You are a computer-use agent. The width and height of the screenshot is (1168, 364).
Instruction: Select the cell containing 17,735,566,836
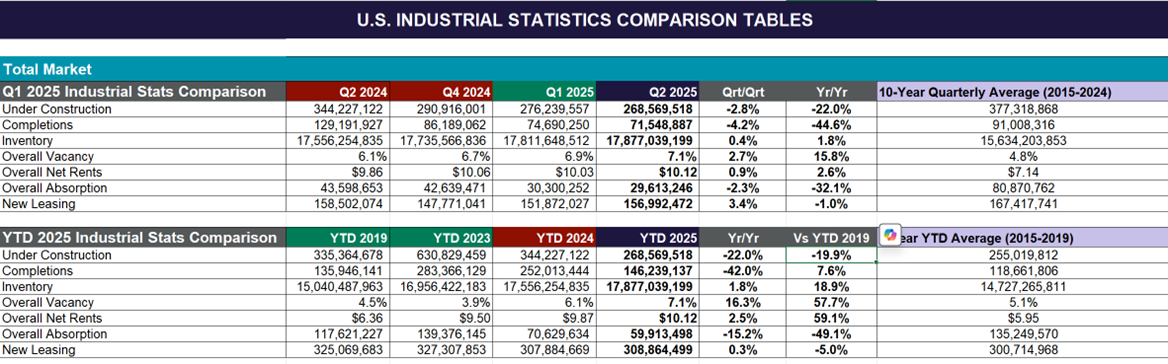click(441, 140)
